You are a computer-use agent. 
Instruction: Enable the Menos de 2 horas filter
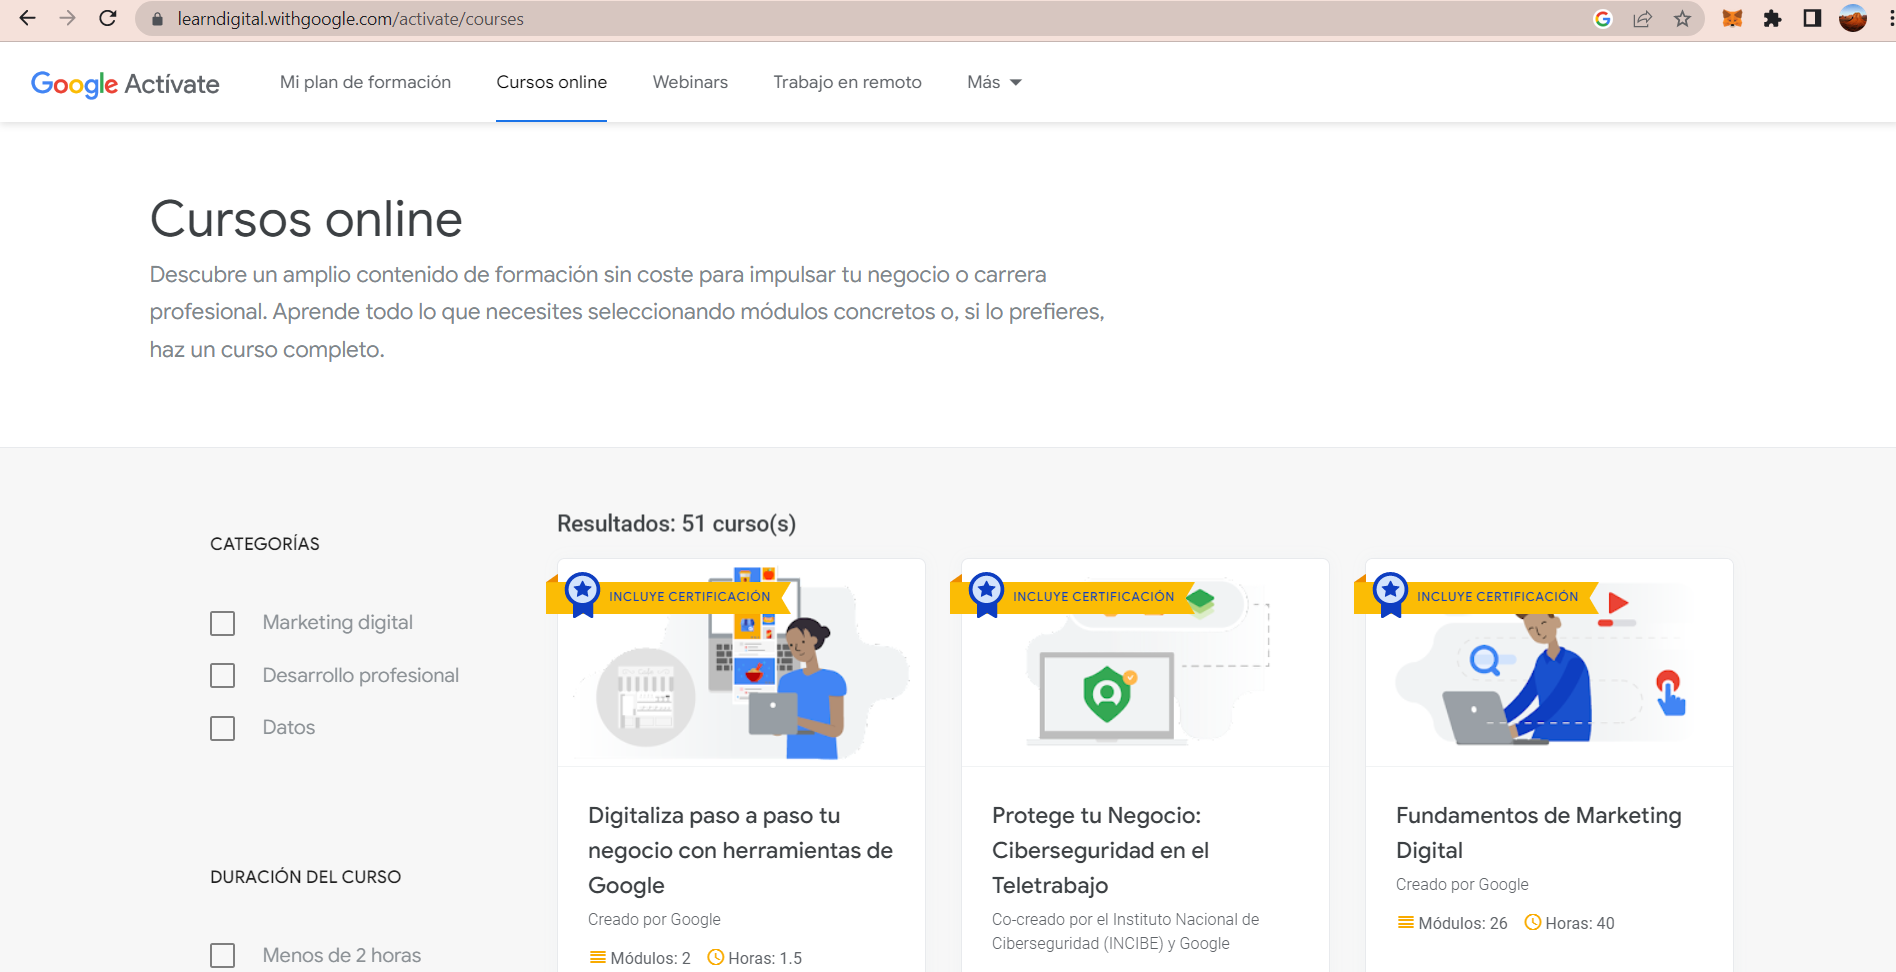pyautogui.click(x=223, y=956)
